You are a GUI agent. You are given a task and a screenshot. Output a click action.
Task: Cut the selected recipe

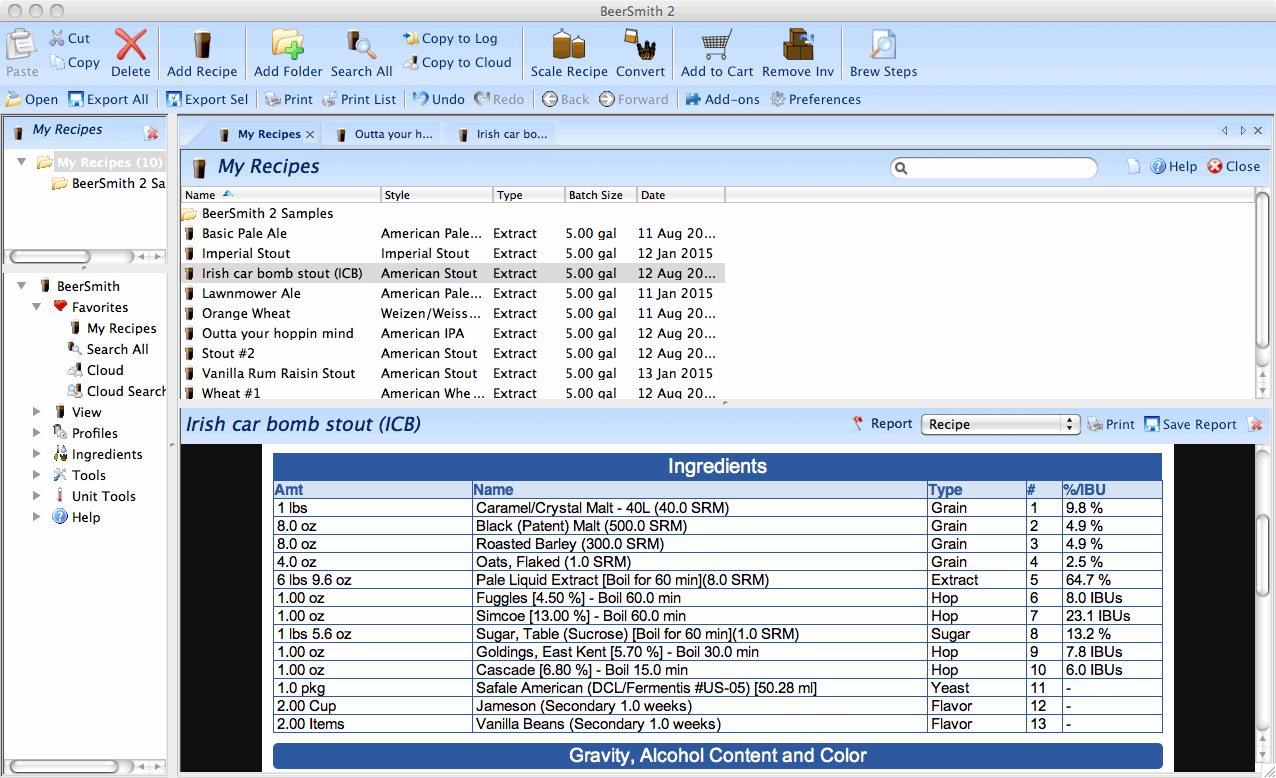(x=69, y=39)
